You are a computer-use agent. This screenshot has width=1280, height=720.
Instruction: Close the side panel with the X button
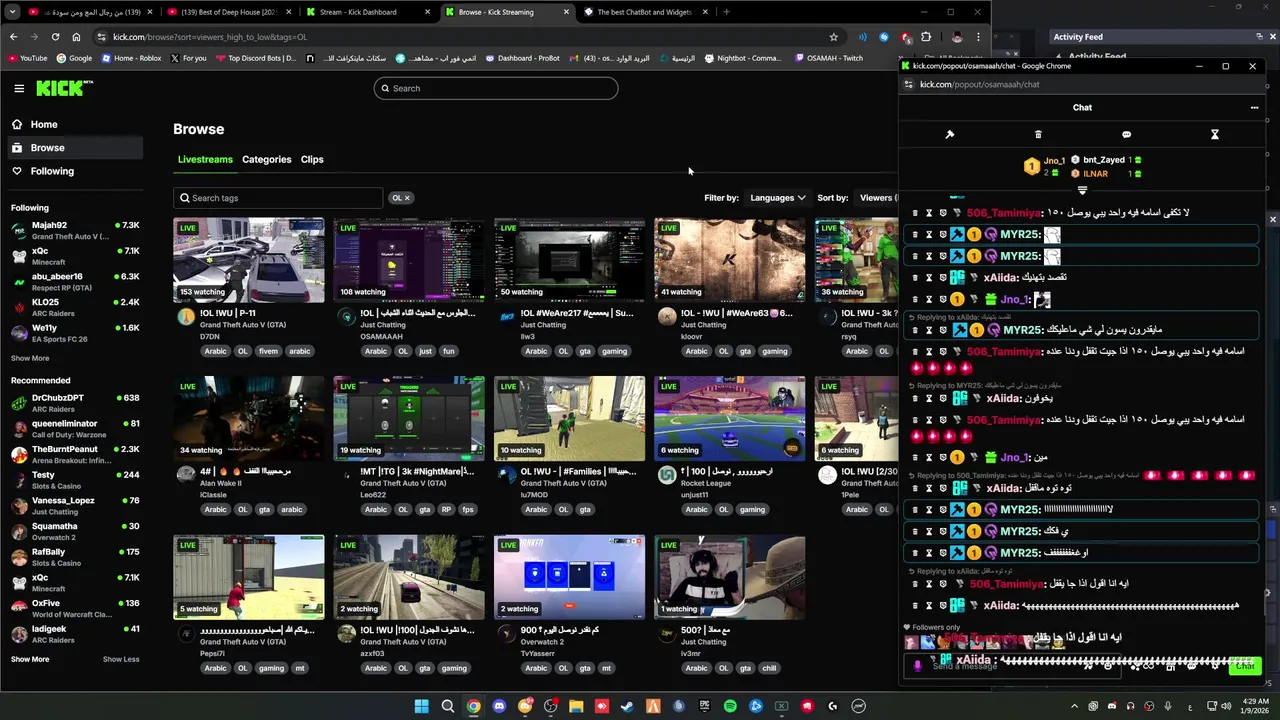(x=1273, y=219)
